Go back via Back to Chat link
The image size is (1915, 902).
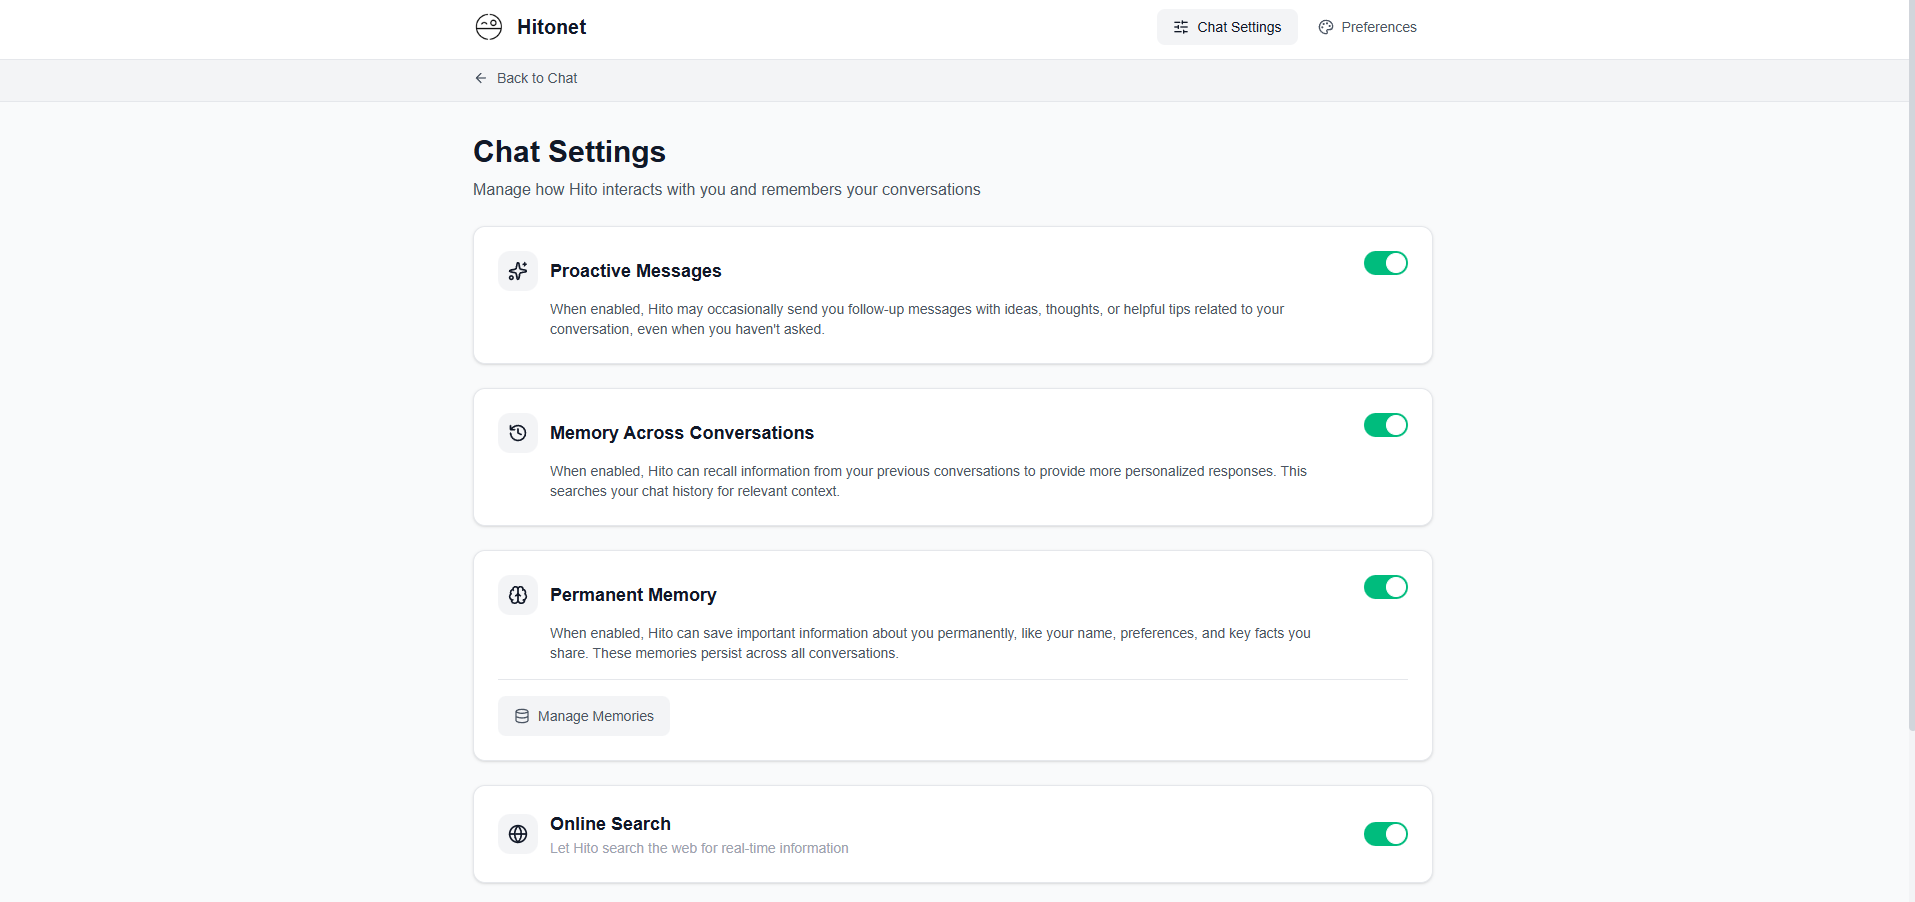click(x=537, y=78)
